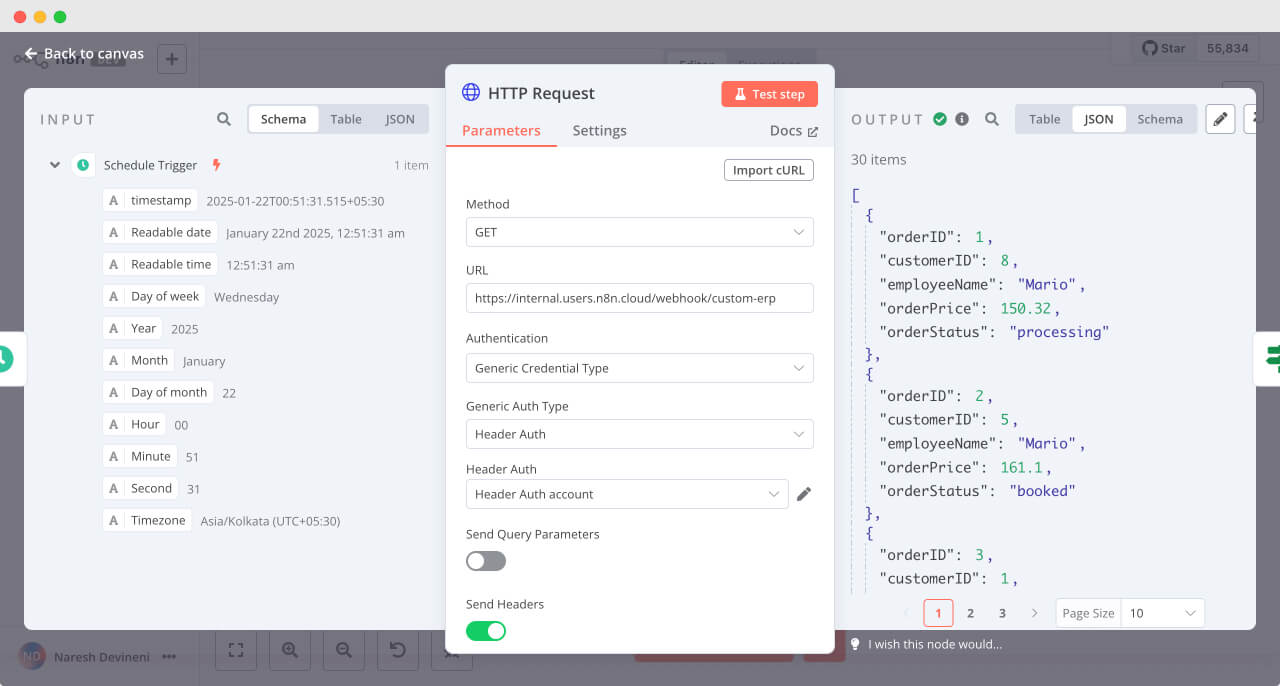Click the Back to canvas arrow
The image size is (1280, 686).
(31, 53)
